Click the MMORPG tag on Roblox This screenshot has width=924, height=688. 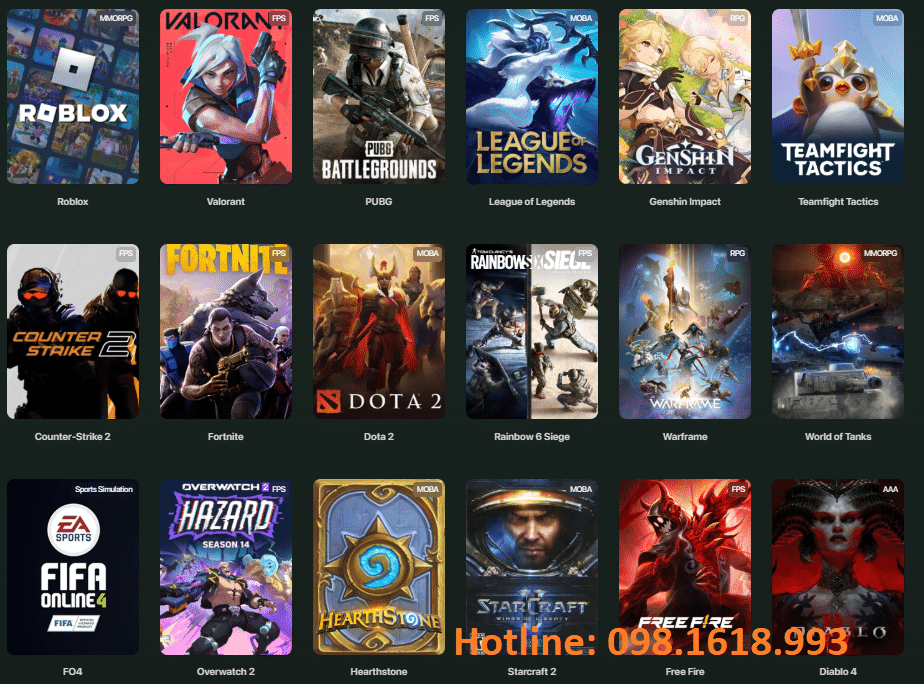pos(116,18)
